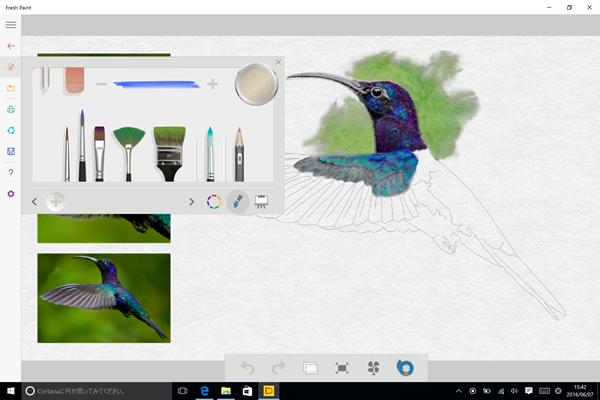Click the current beige color swatch
This screenshot has width=600, height=400.
tap(254, 85)
